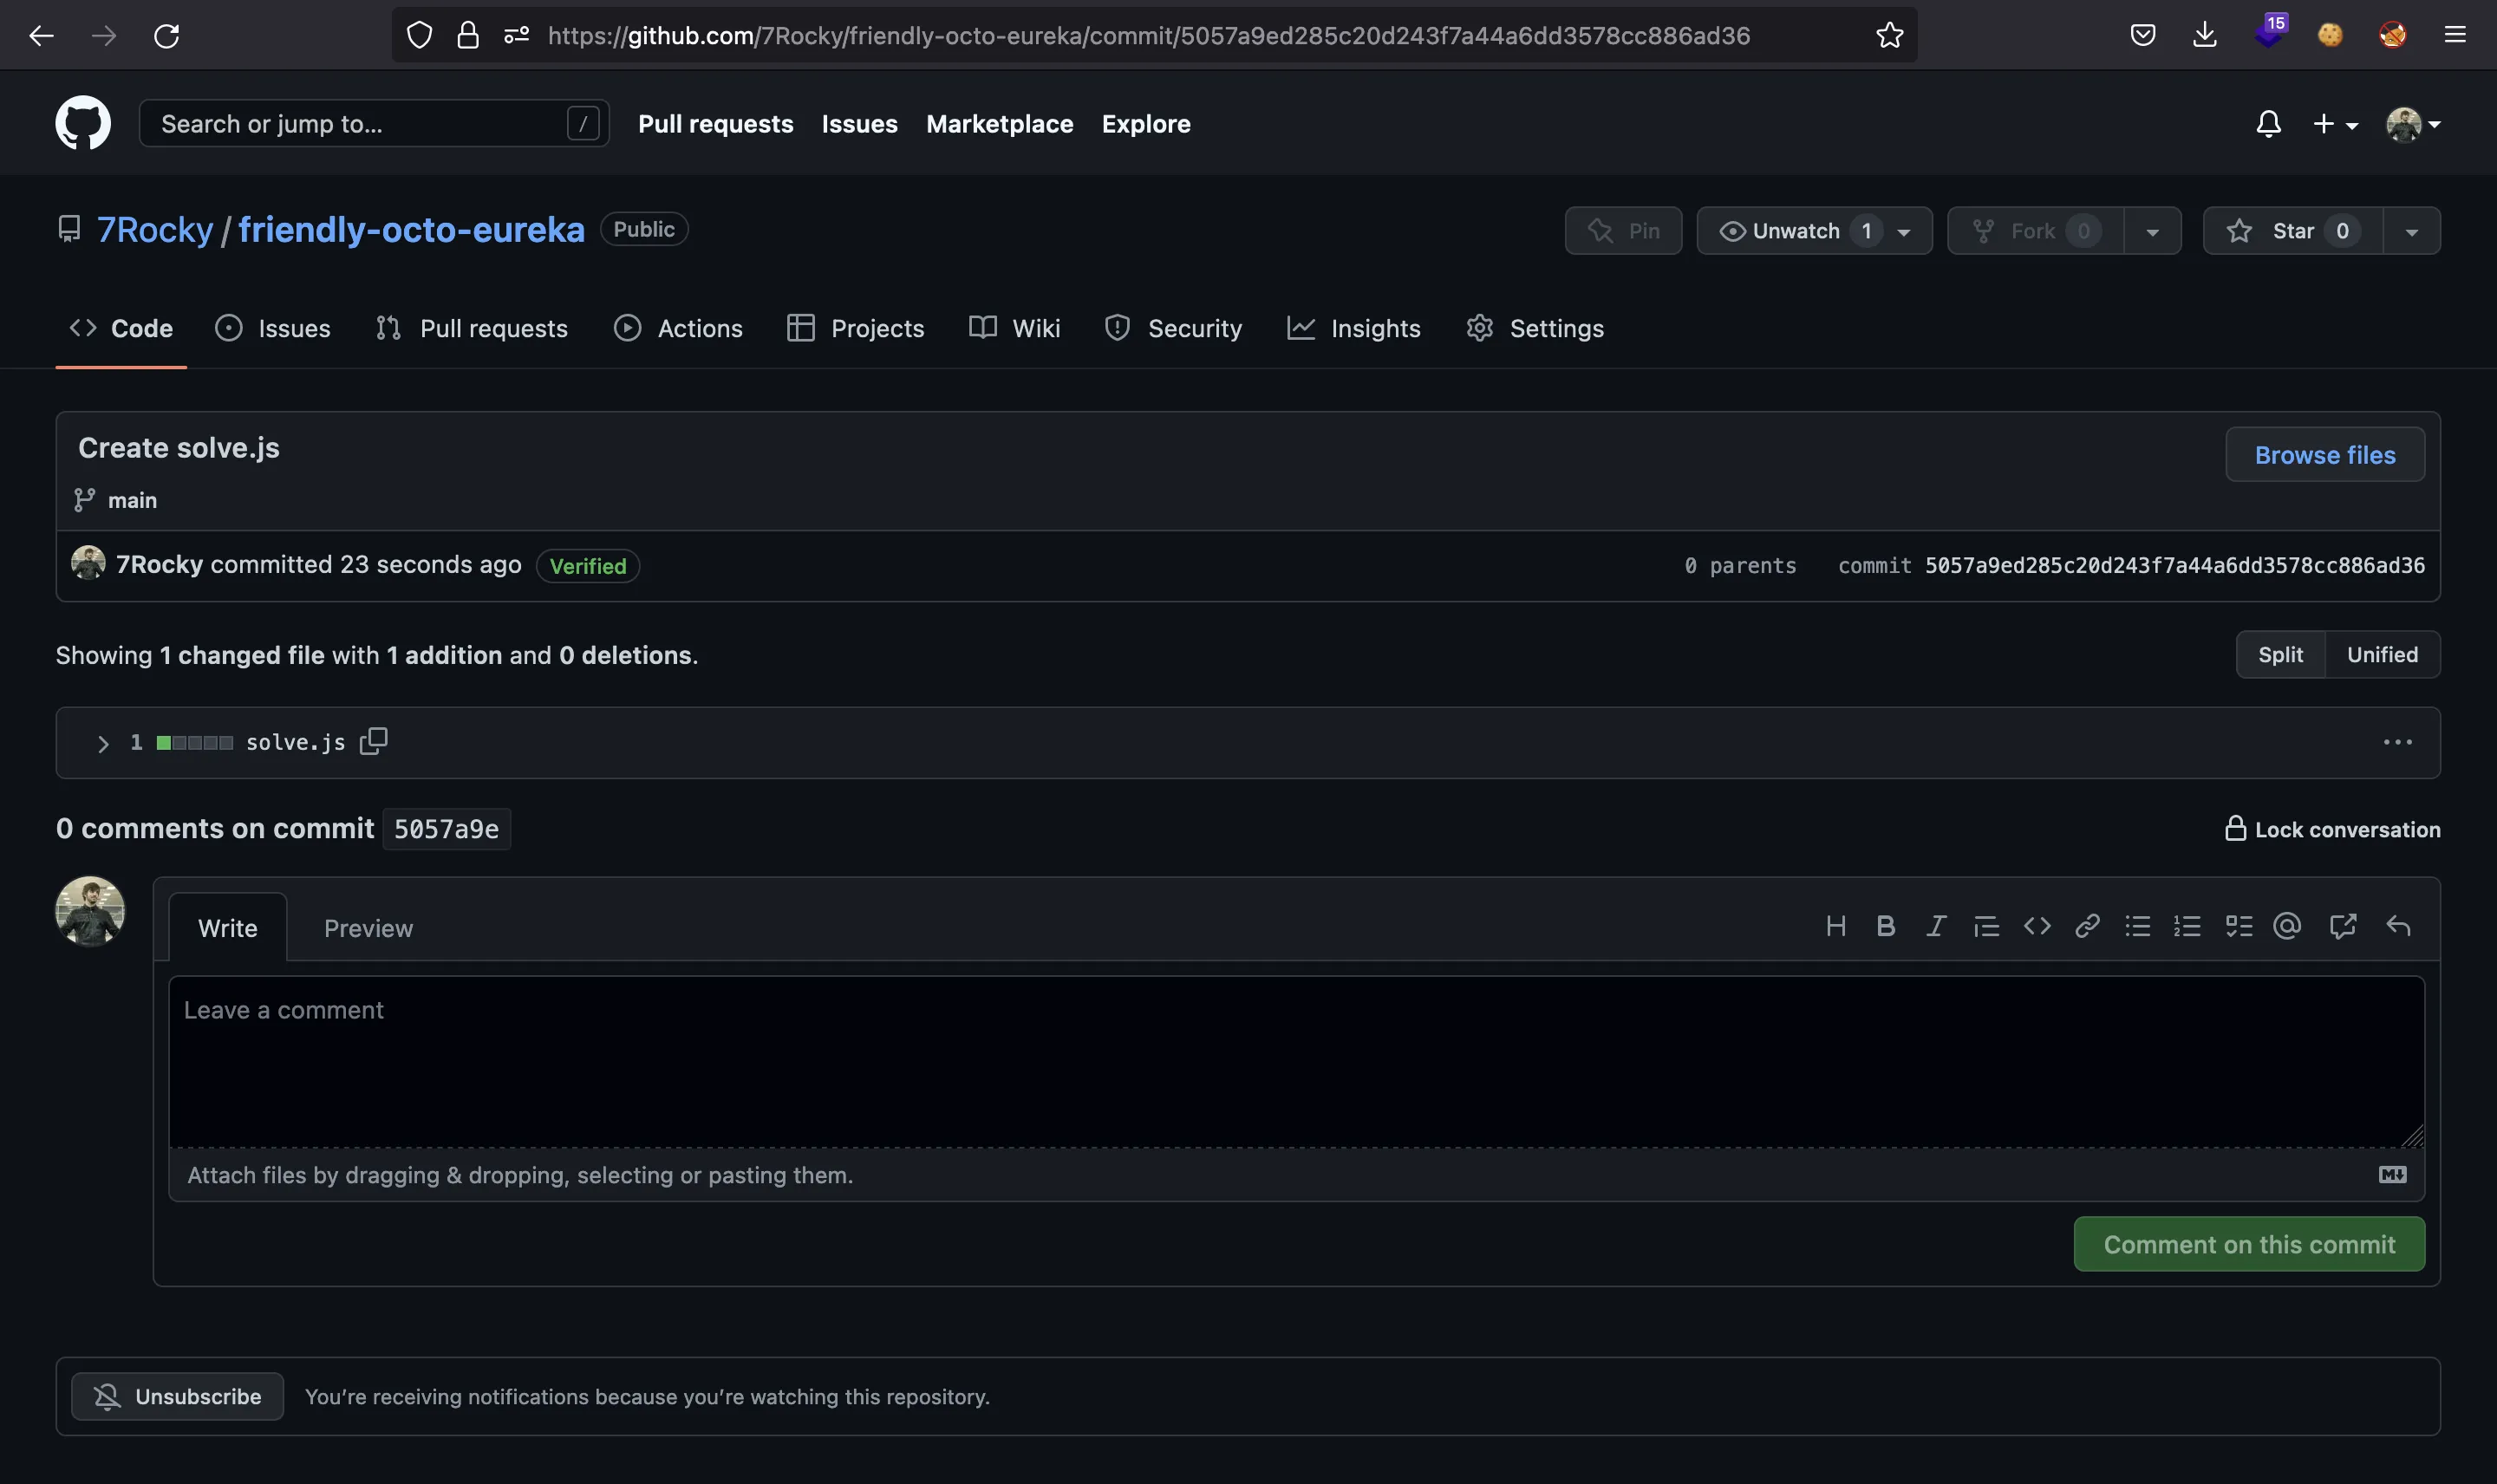Open the Star lists dropdown arrow
The width and height of the screenshot is (2497, 1484).
click(2411, 231)
